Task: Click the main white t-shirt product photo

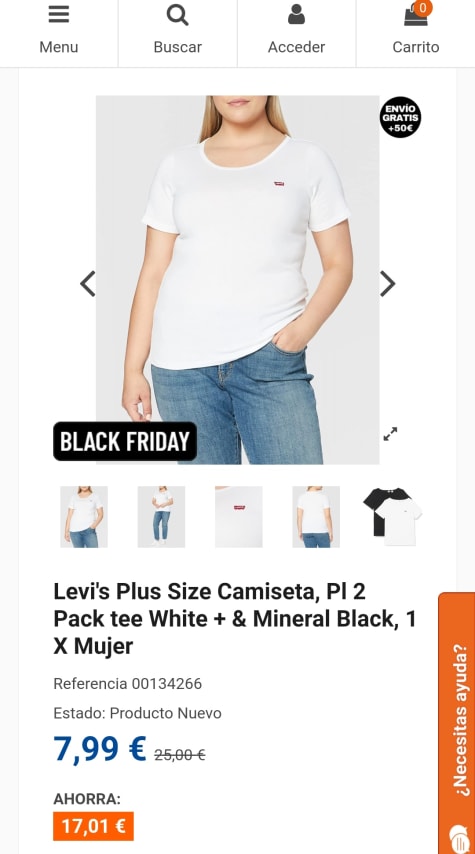Action: coord(238,280)
